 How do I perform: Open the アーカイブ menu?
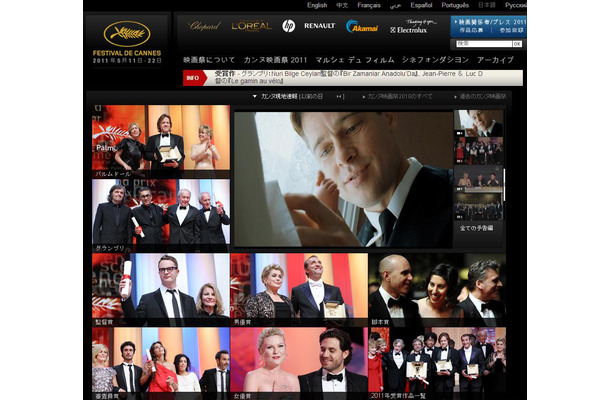496,60
